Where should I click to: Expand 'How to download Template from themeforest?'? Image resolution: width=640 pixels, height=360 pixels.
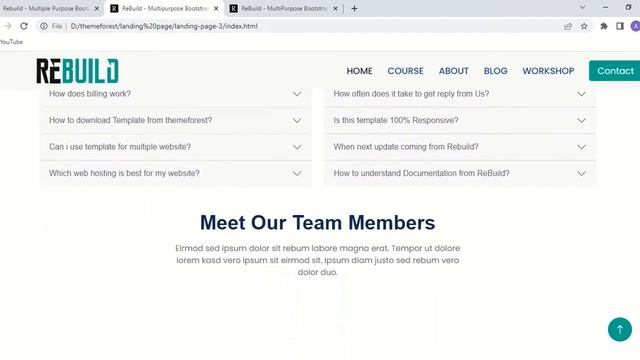(176, 120)
